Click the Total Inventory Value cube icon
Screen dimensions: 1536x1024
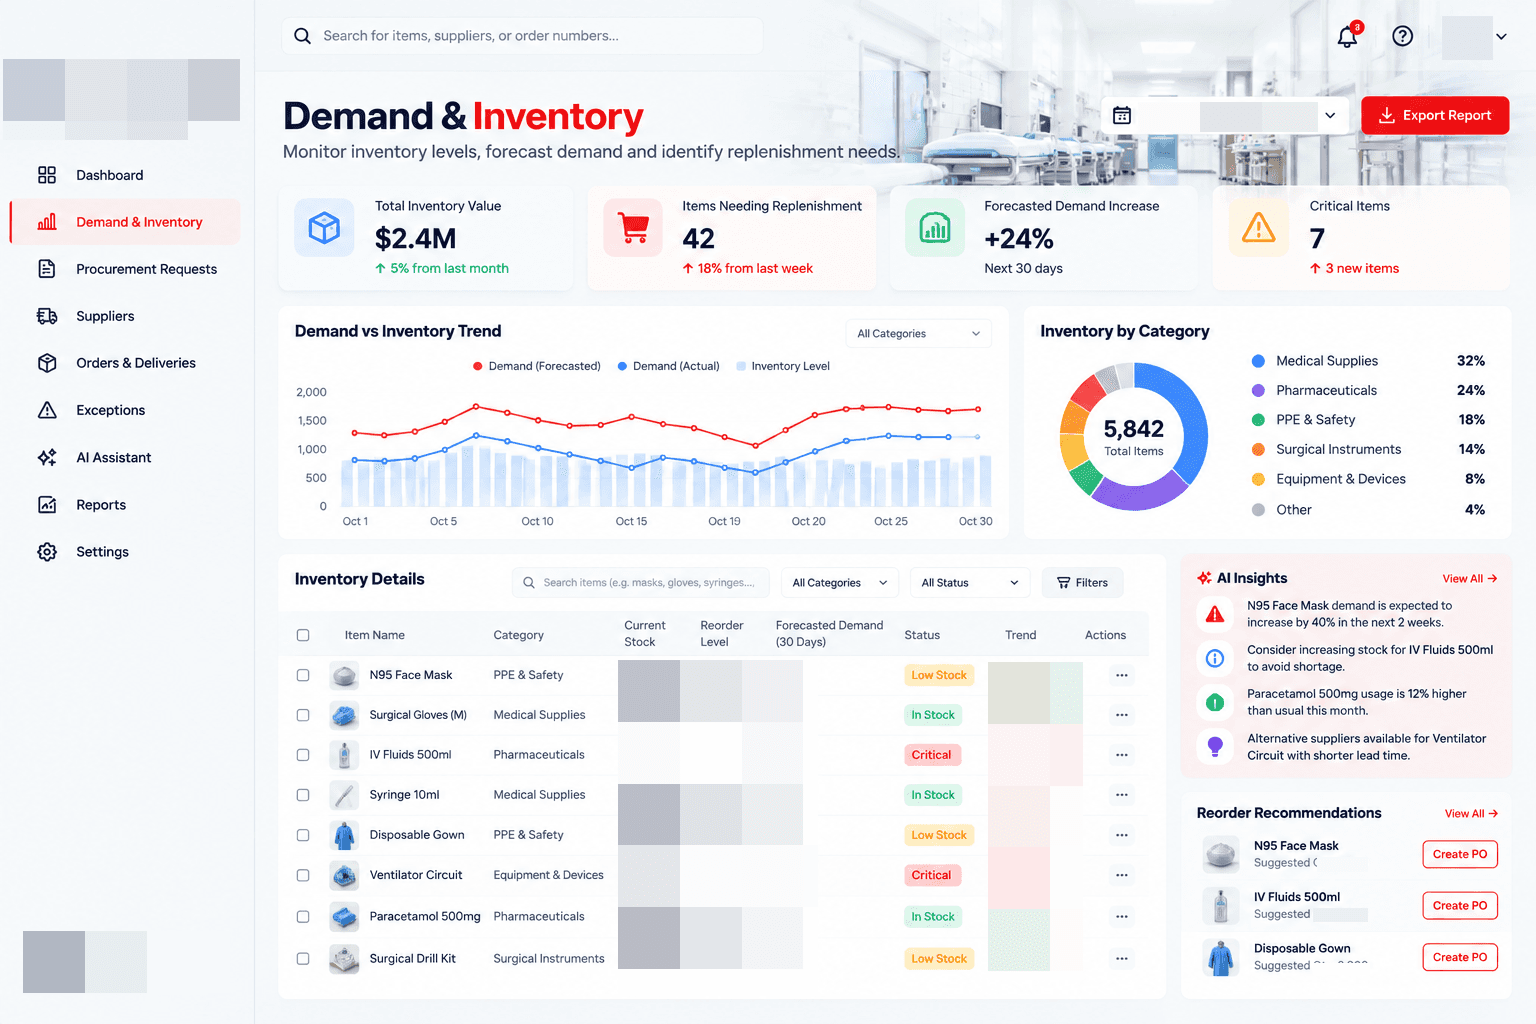[324, 228]
